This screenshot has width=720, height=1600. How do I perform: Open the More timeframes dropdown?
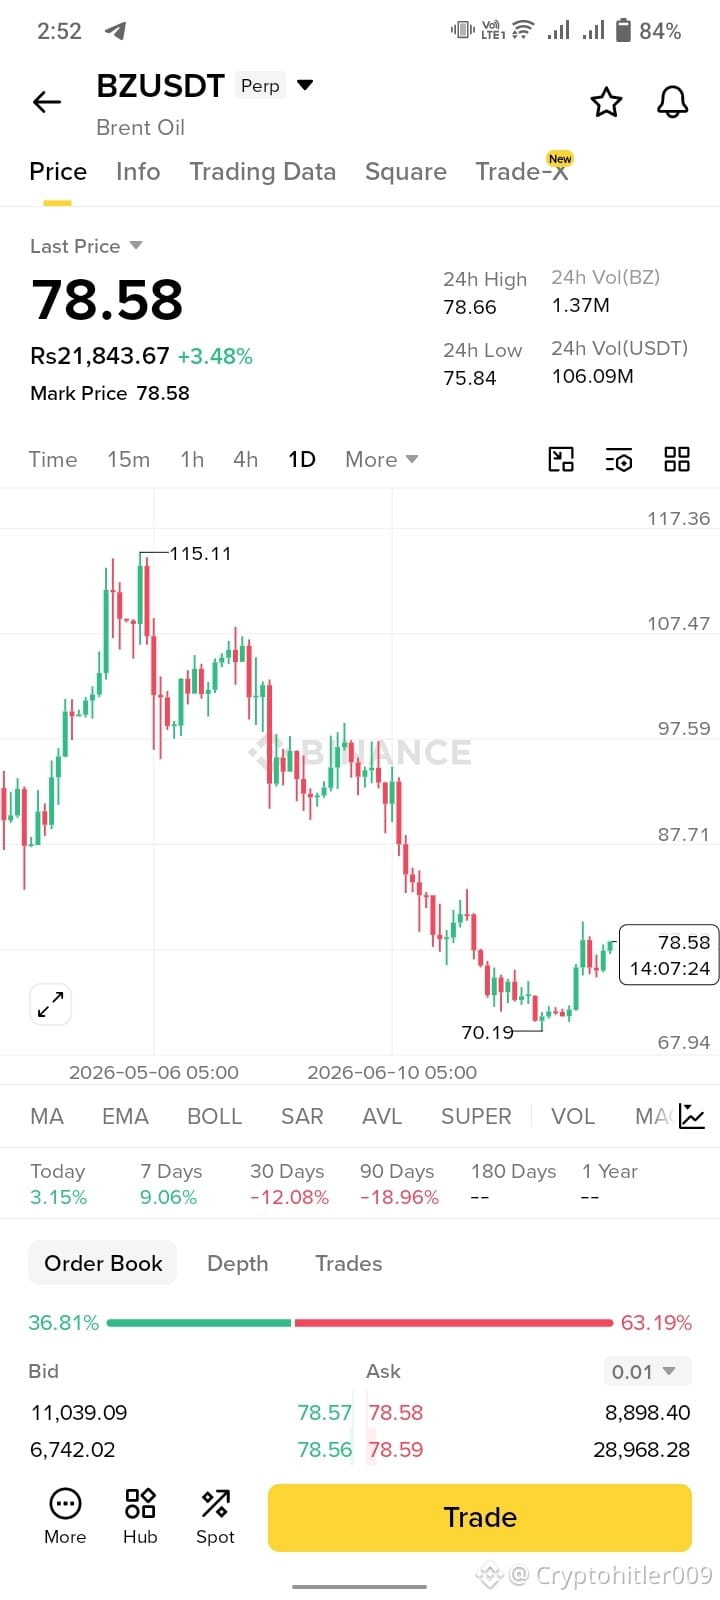pos(381,459)
